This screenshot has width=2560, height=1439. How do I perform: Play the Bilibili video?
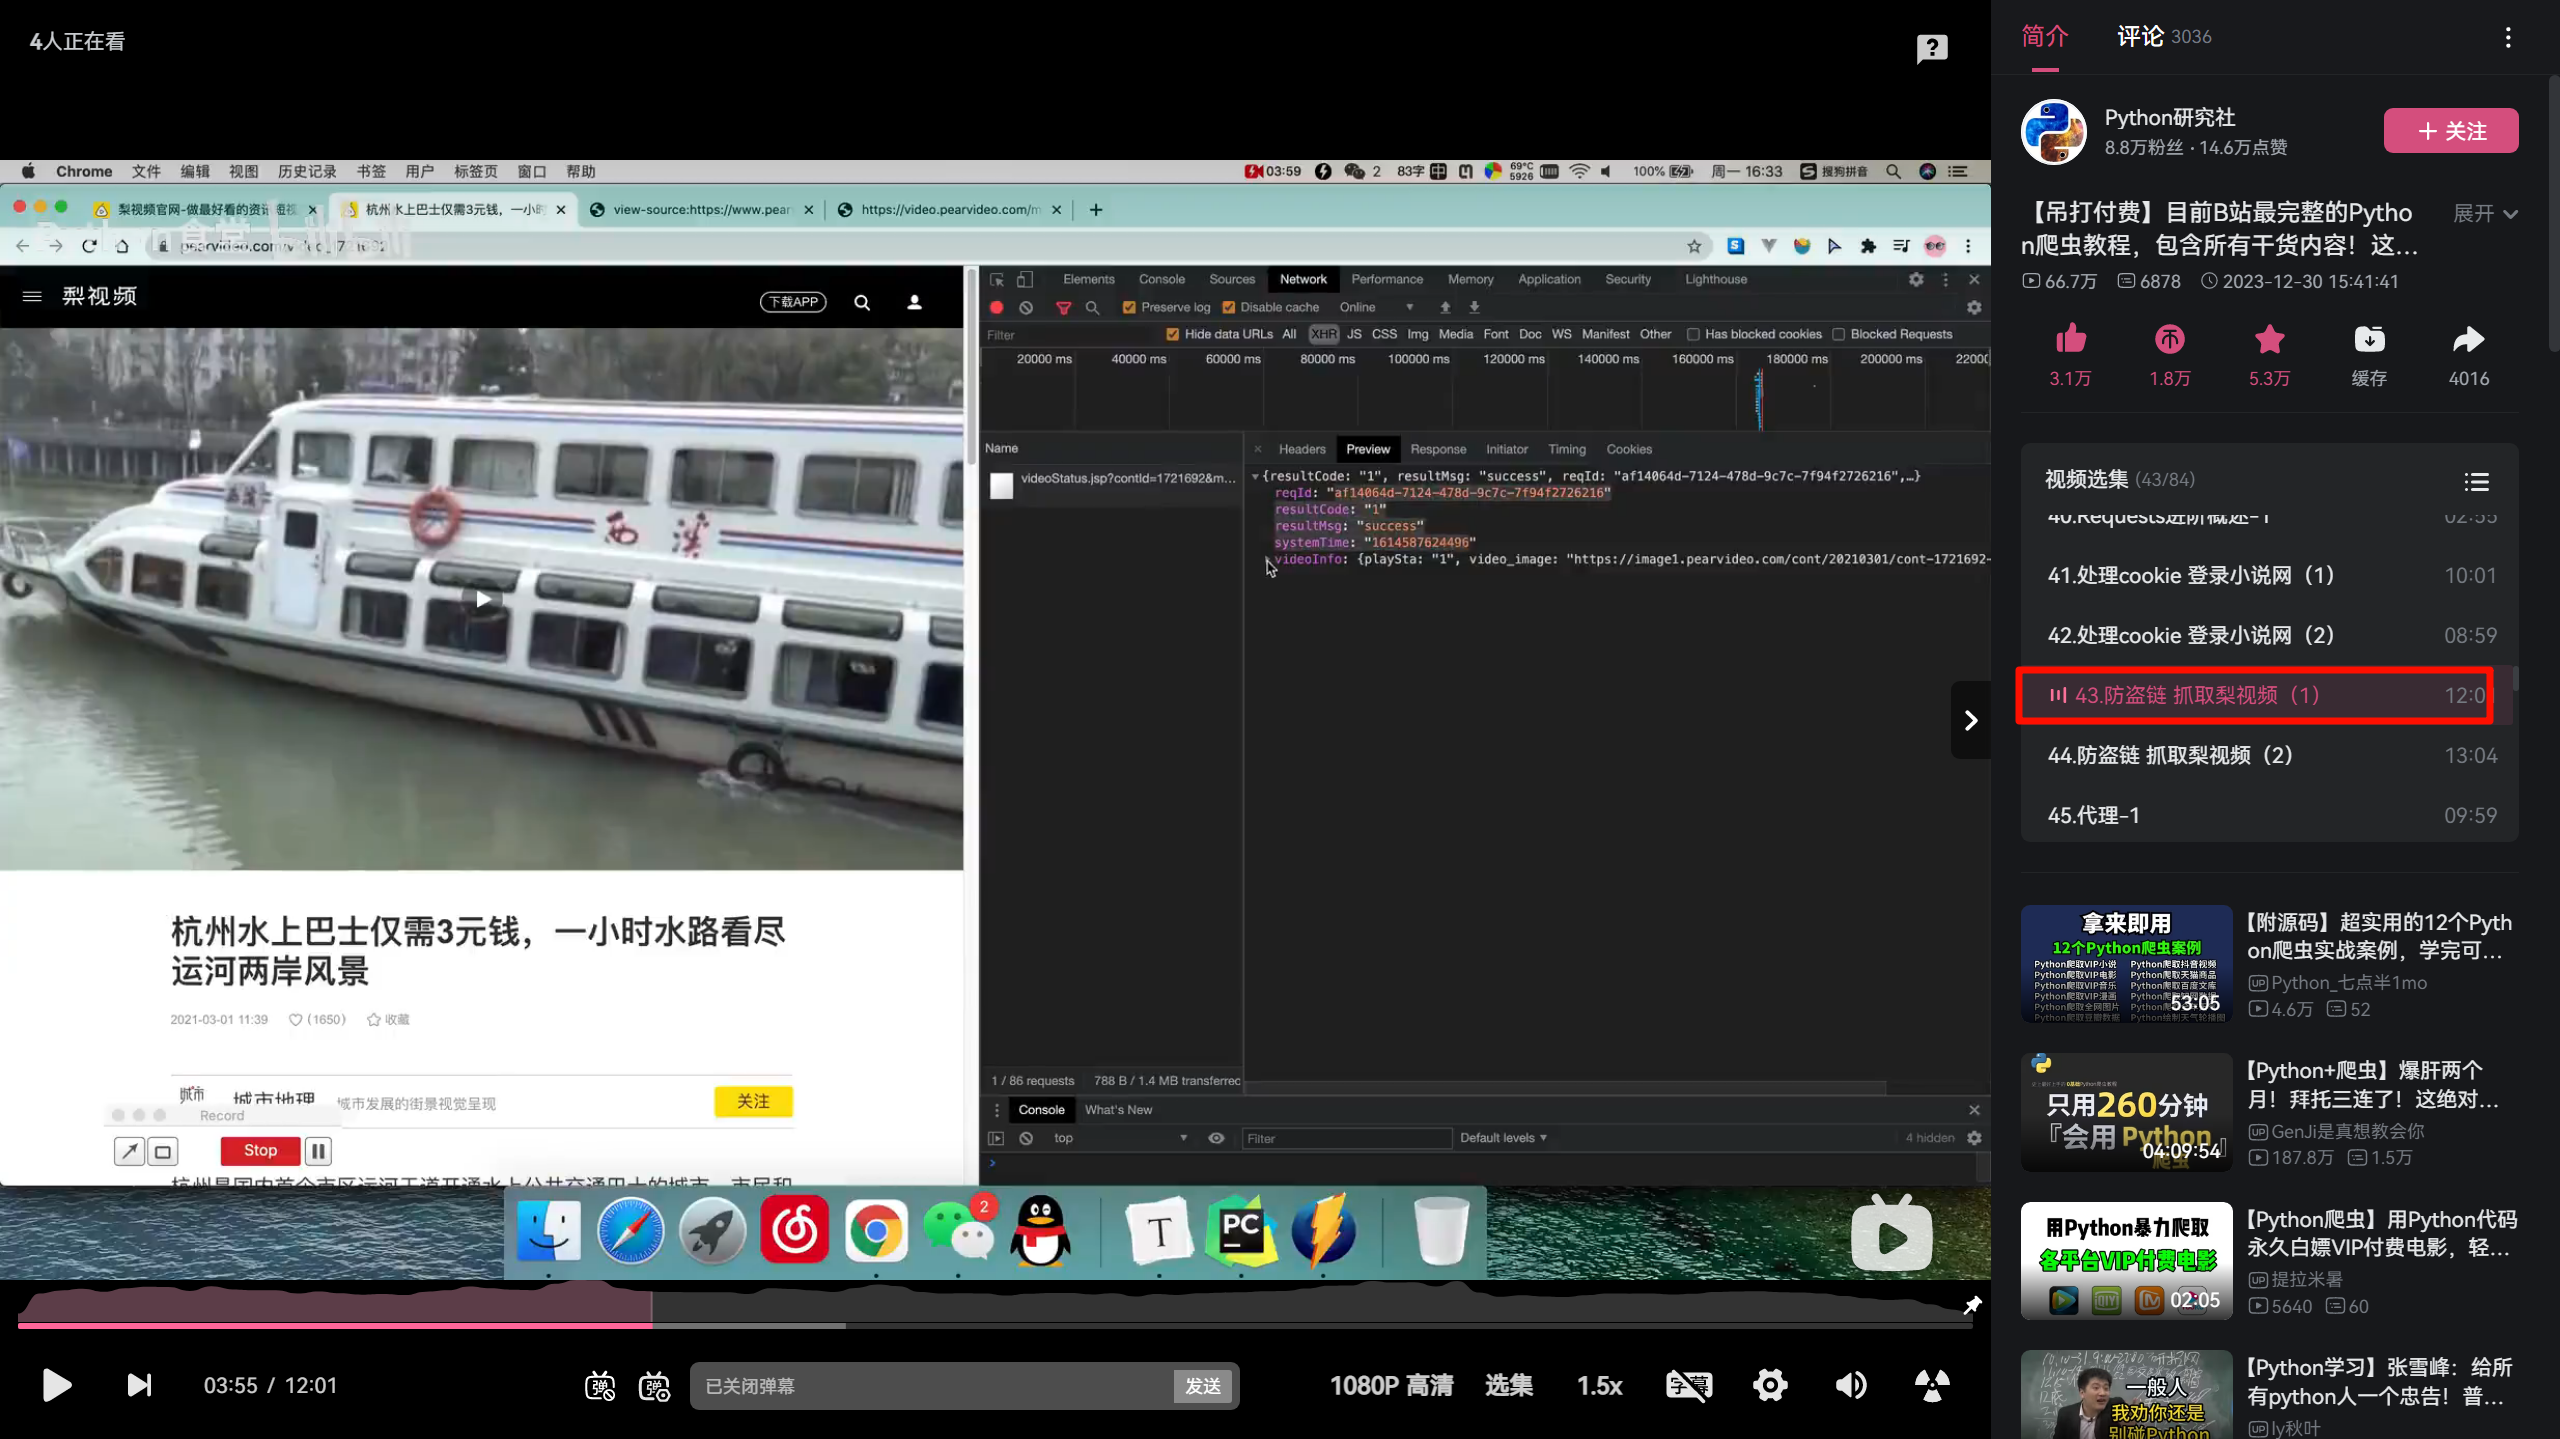pyautogui.click(x=57, y=1385)
